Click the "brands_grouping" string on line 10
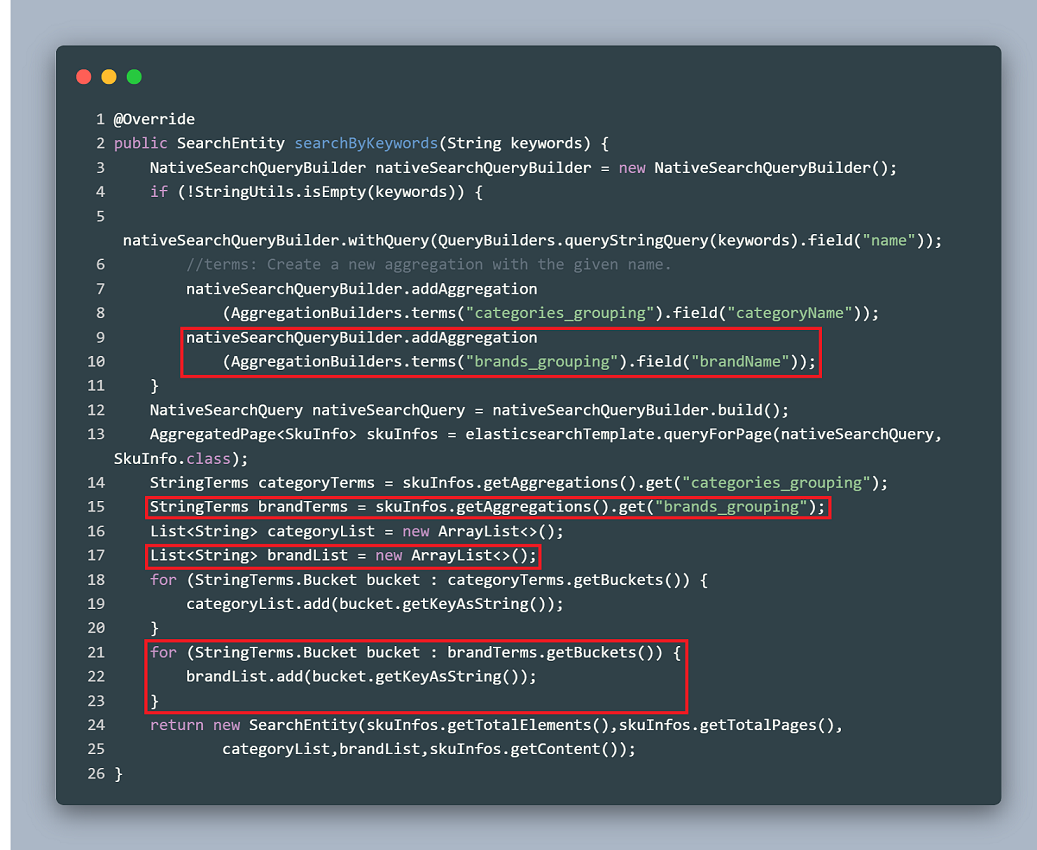The height and width of the screenshot is (850, 1037). point(542,362)
